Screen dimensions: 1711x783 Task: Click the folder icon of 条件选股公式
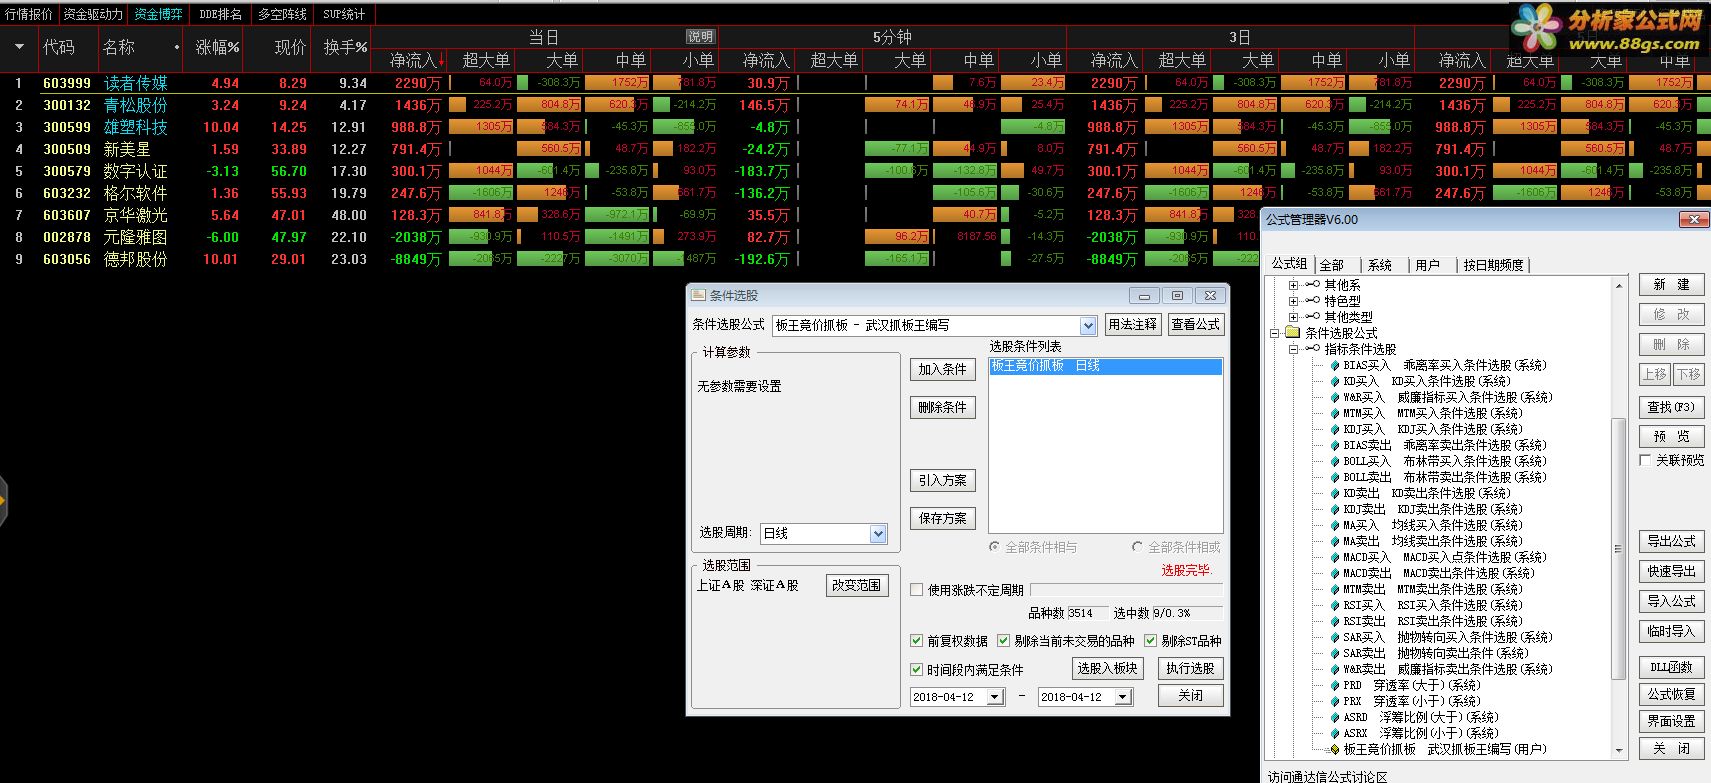point(1292,333)
